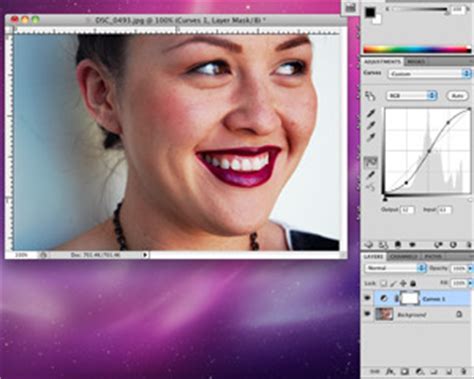
Task: Click the lower curve control point
Action: point(406,183)
